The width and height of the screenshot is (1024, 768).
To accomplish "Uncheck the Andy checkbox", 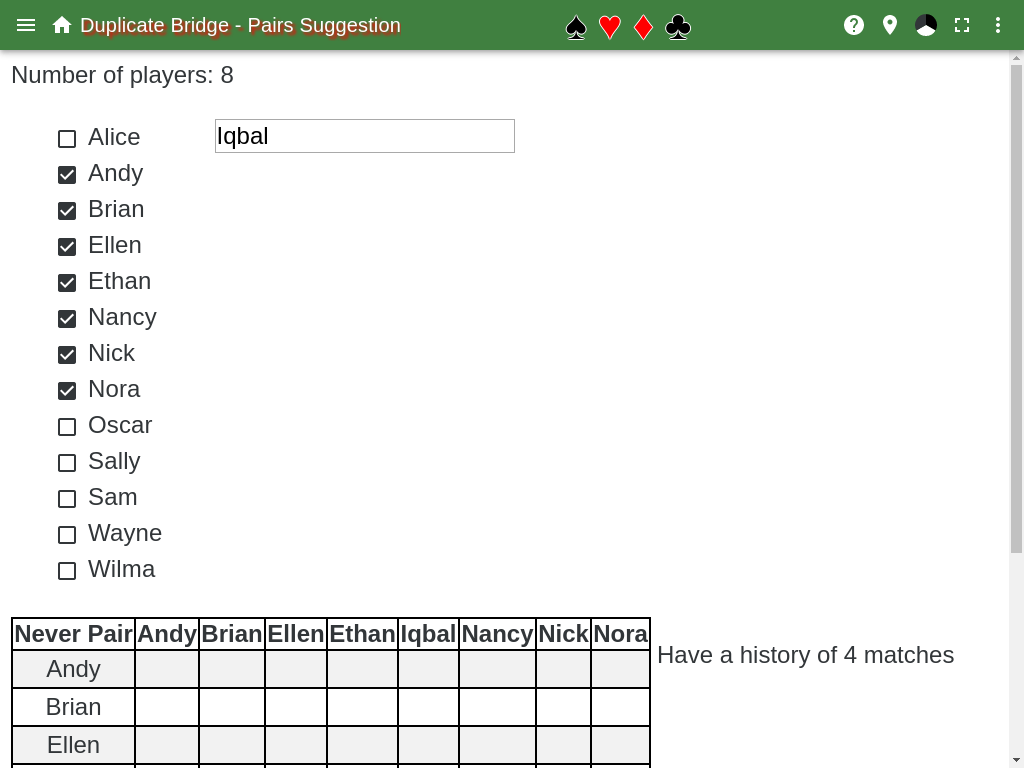I will coord(67,175).
